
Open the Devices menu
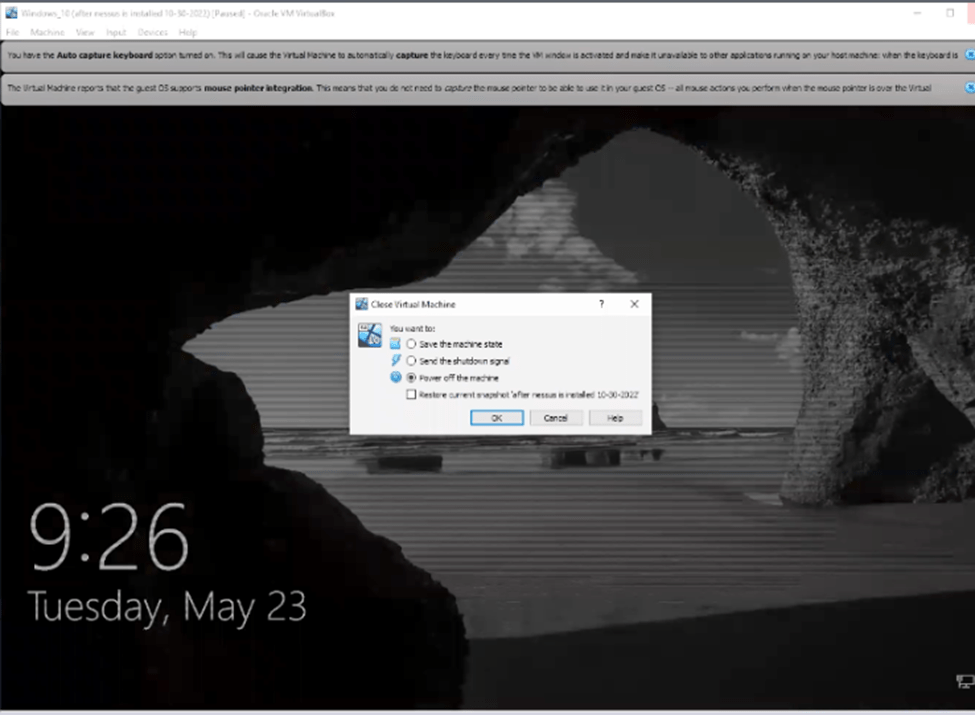(x=153, y=33)
